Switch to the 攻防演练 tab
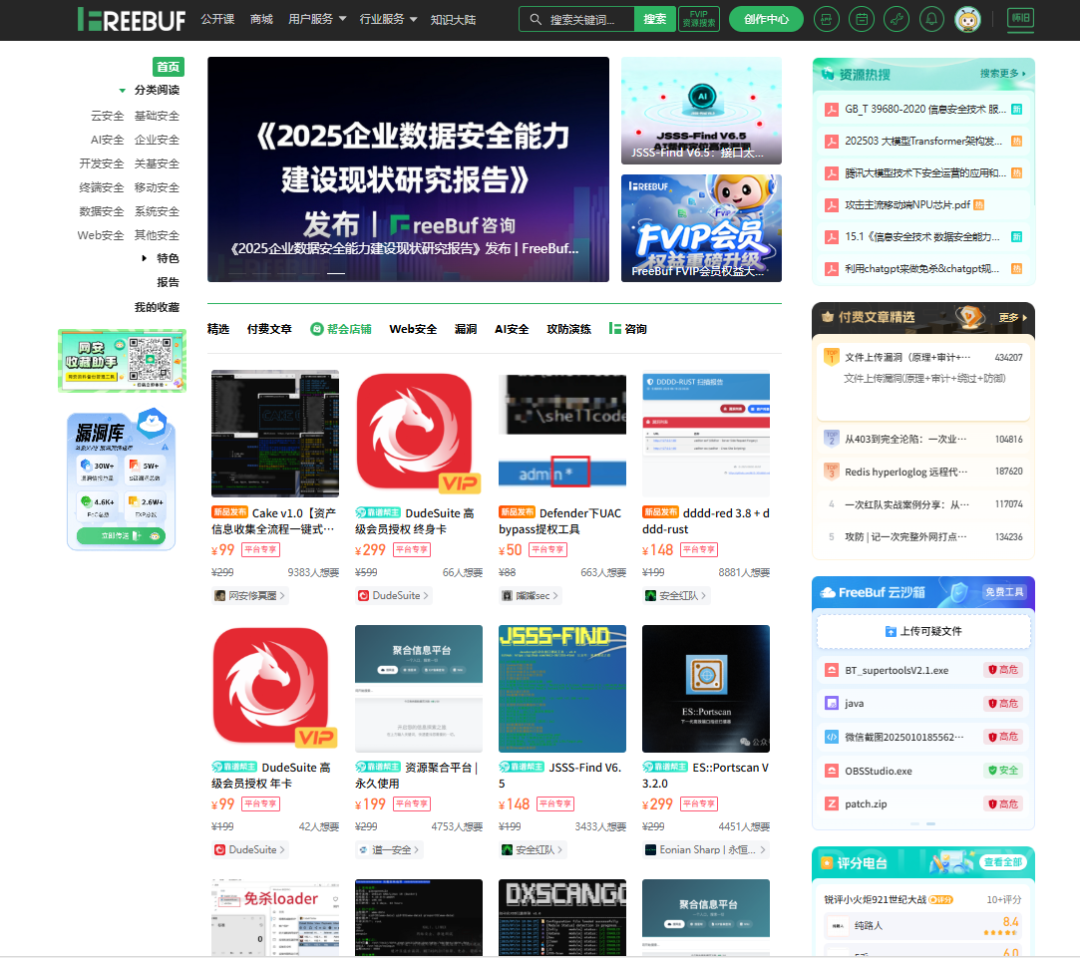This screenshot has width=1080, height=958. 569,329
